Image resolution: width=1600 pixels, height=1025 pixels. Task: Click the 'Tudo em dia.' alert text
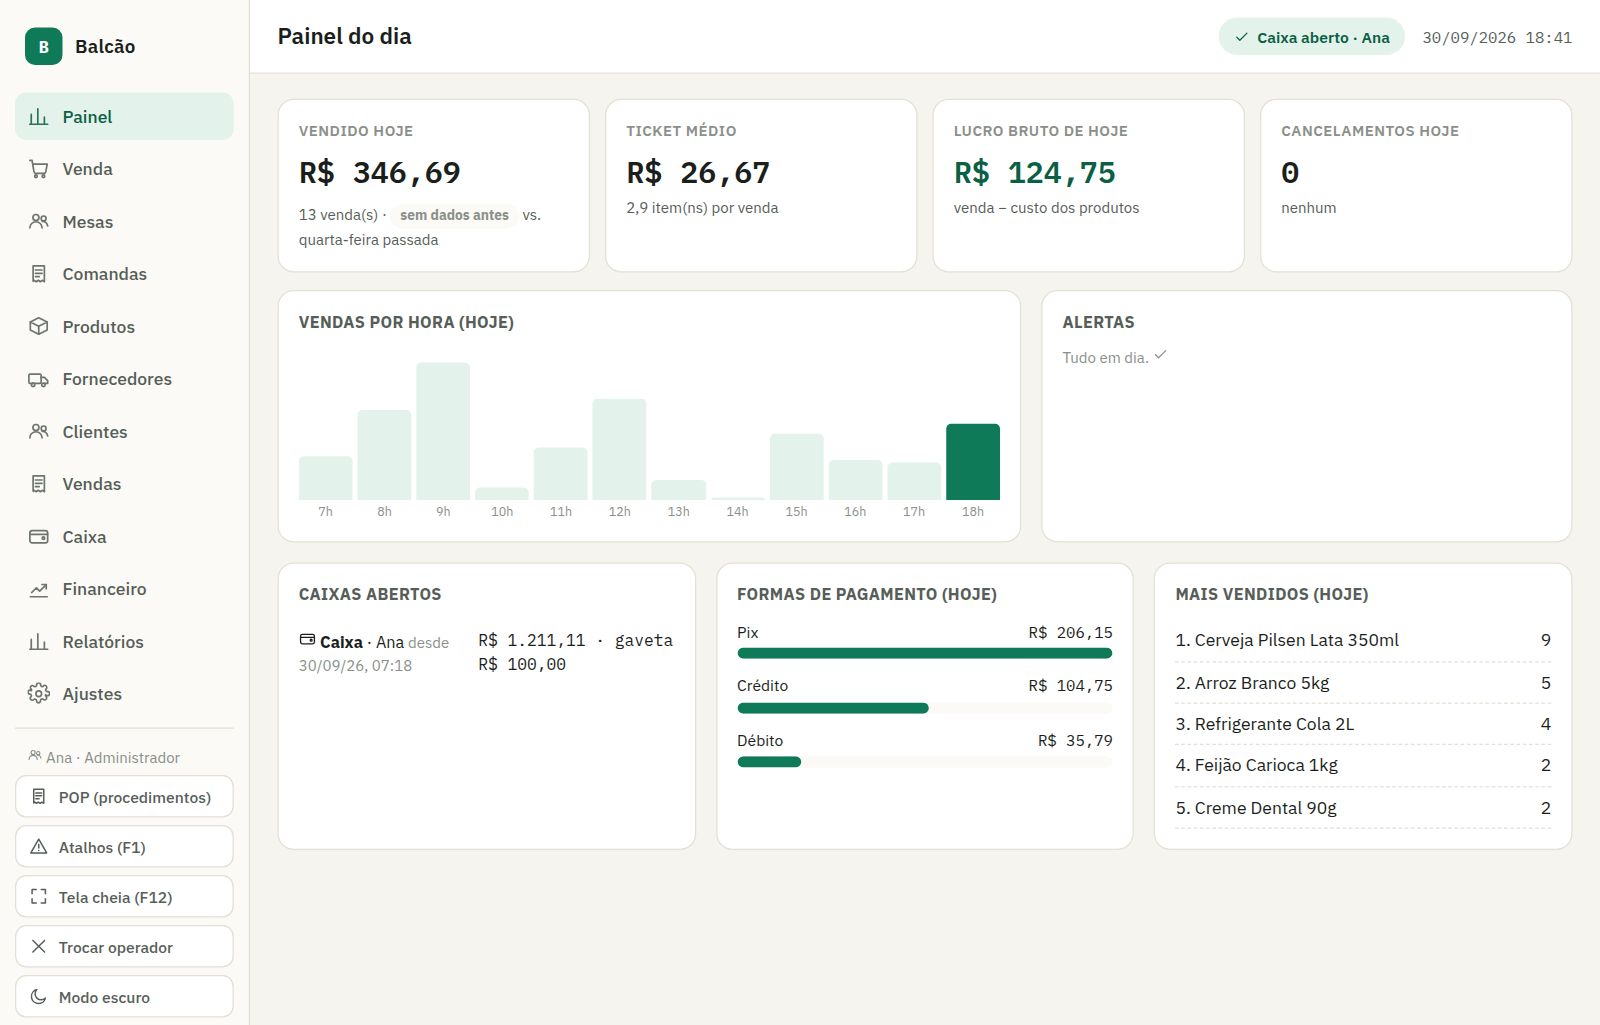coord(1105,358)
